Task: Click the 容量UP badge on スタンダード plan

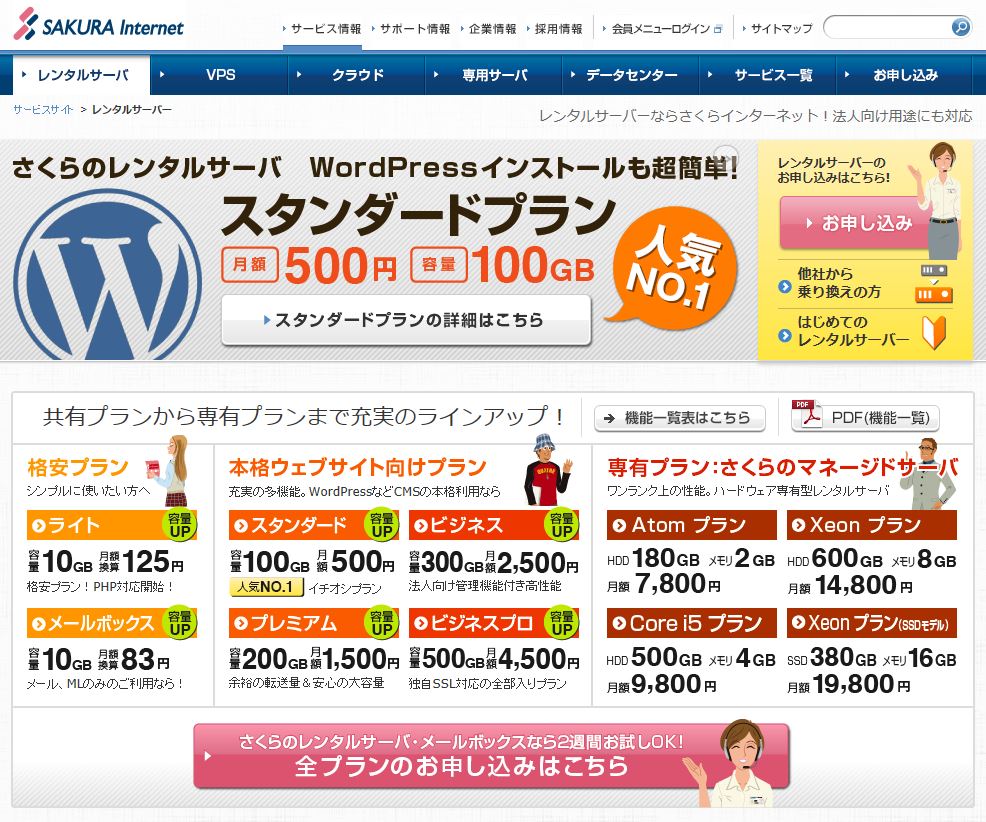Action: click(381, 525)
